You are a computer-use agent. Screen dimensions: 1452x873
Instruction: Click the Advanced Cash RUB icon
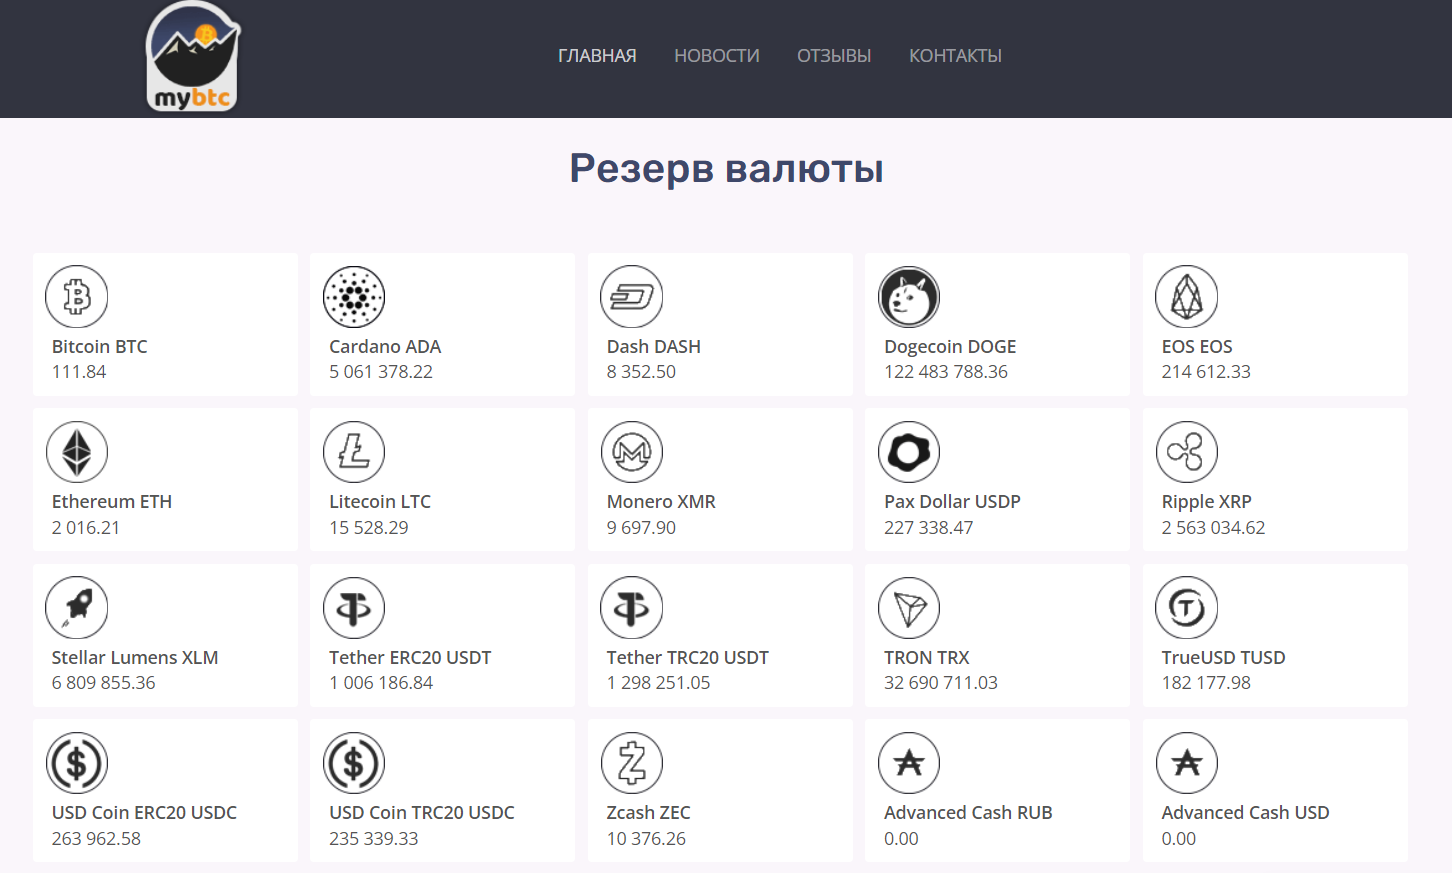[909, 763]
